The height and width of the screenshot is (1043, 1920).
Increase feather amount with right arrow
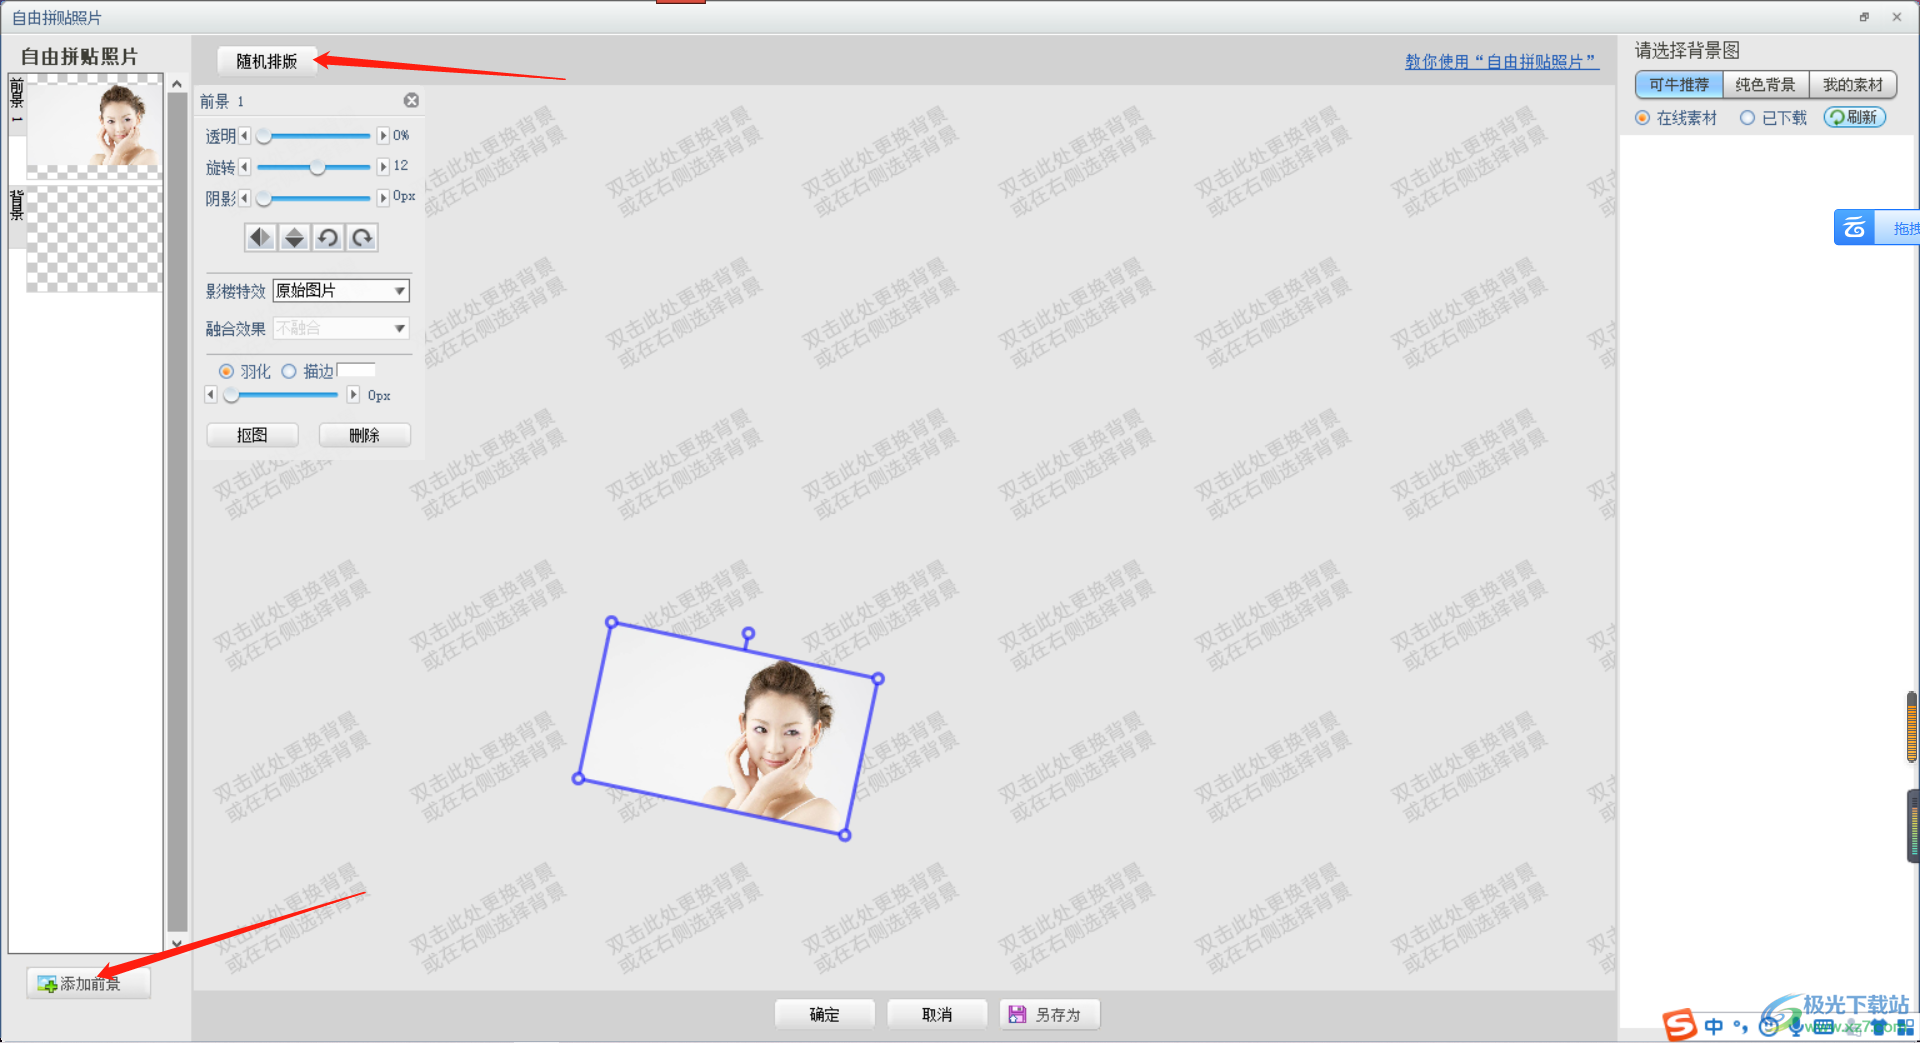point(353,395)
